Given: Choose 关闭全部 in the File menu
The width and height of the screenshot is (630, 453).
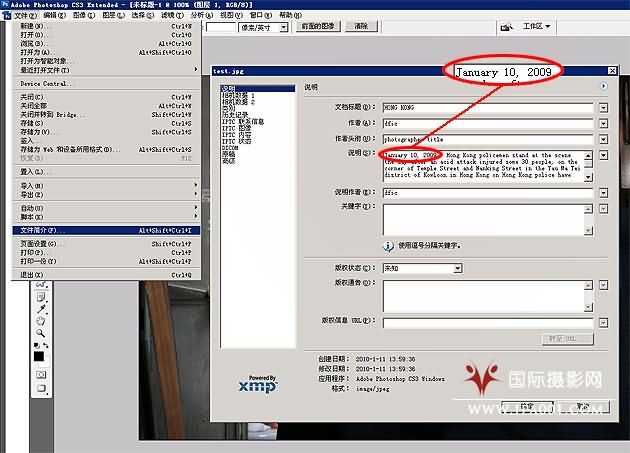Looking at the screenshot, I should [x=106, y=106].
